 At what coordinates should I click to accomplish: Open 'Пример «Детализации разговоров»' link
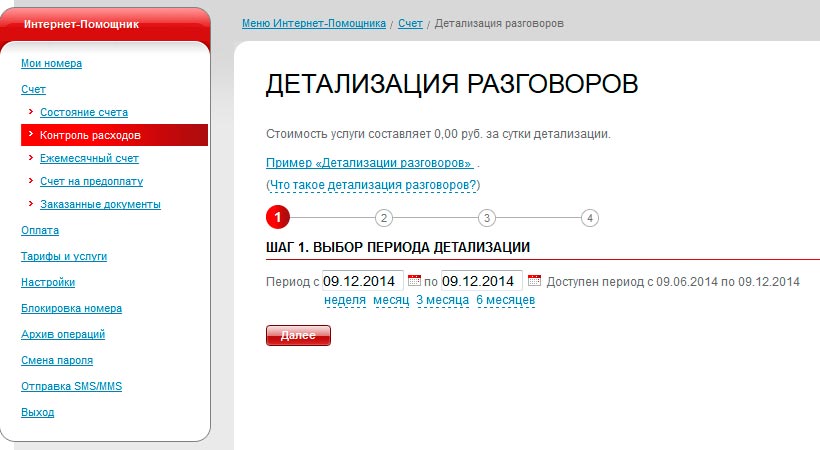[370, 163]
